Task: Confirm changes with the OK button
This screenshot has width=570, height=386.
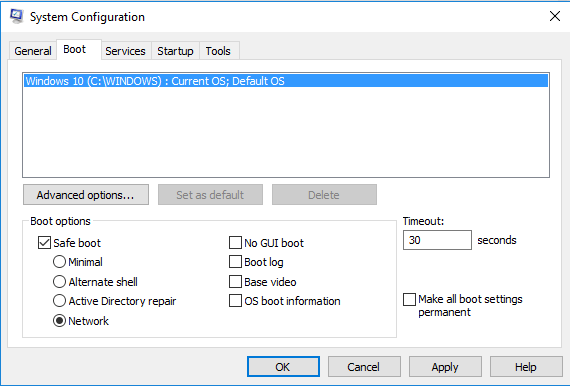Action: pyautogui.click(x=284, y=367)
